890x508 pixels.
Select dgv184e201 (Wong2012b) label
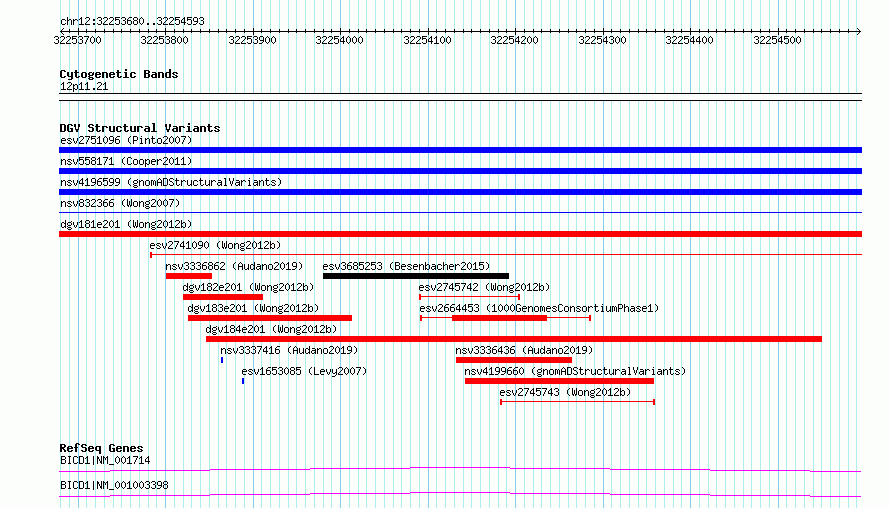(271, 329)
